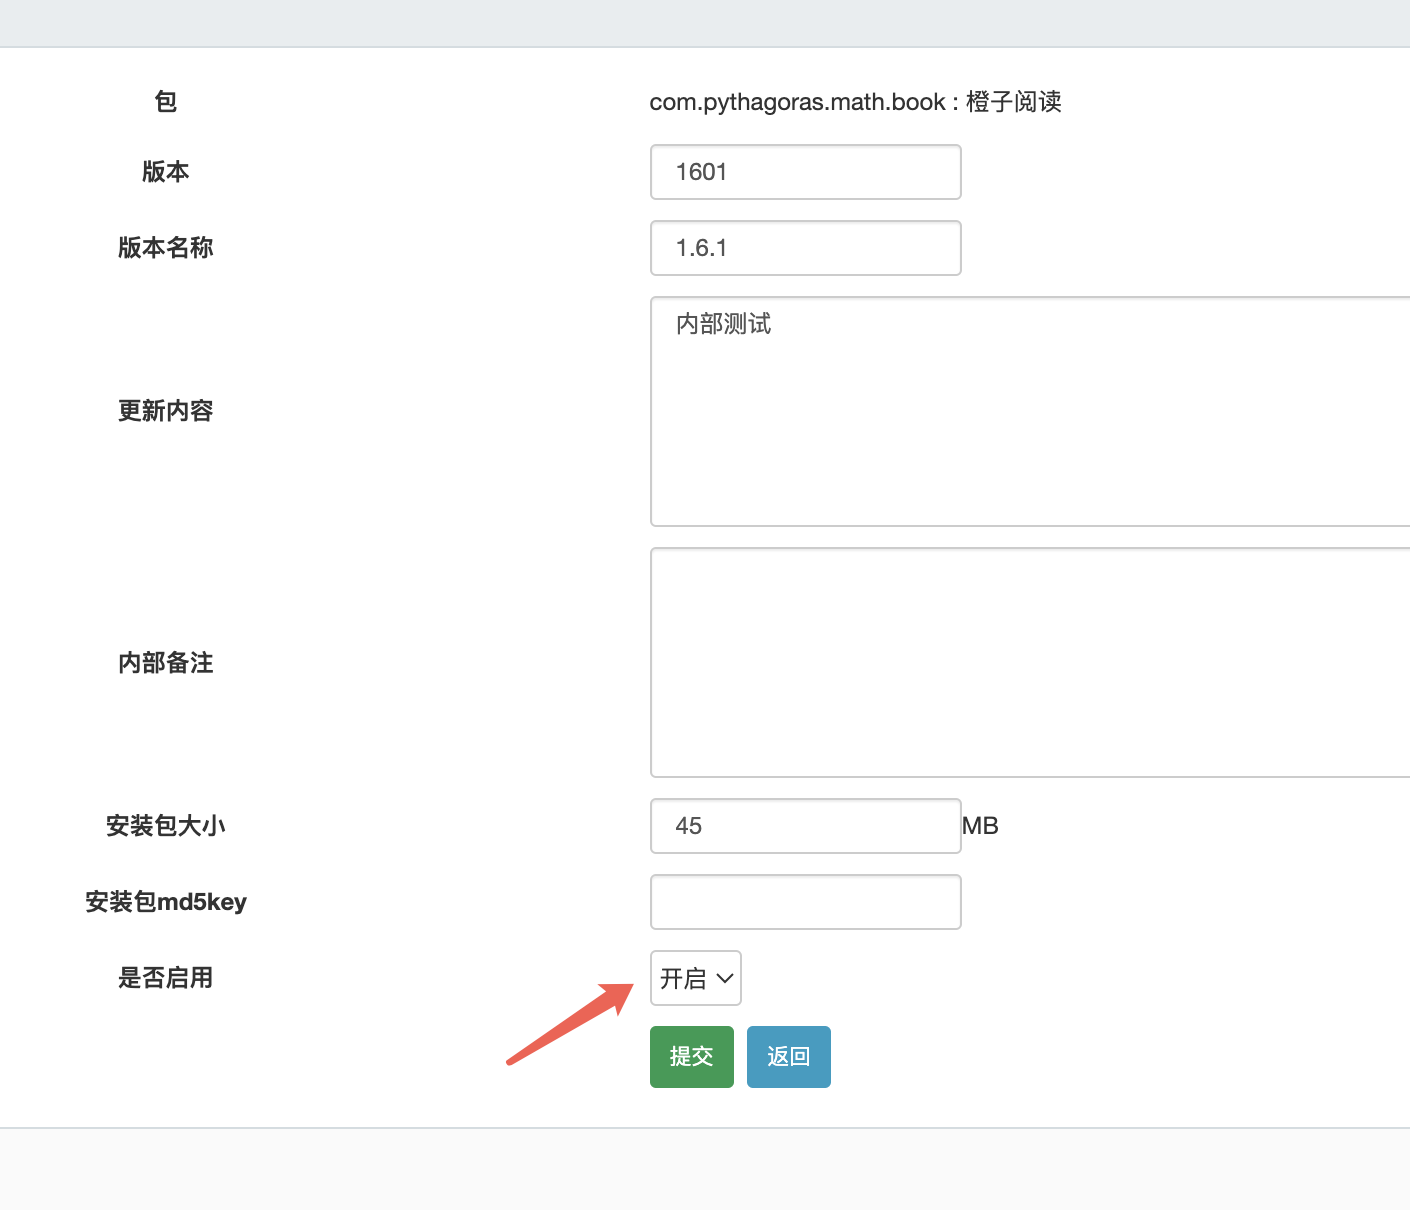Click the 安装包大小 input containing 45

(806, 826)
